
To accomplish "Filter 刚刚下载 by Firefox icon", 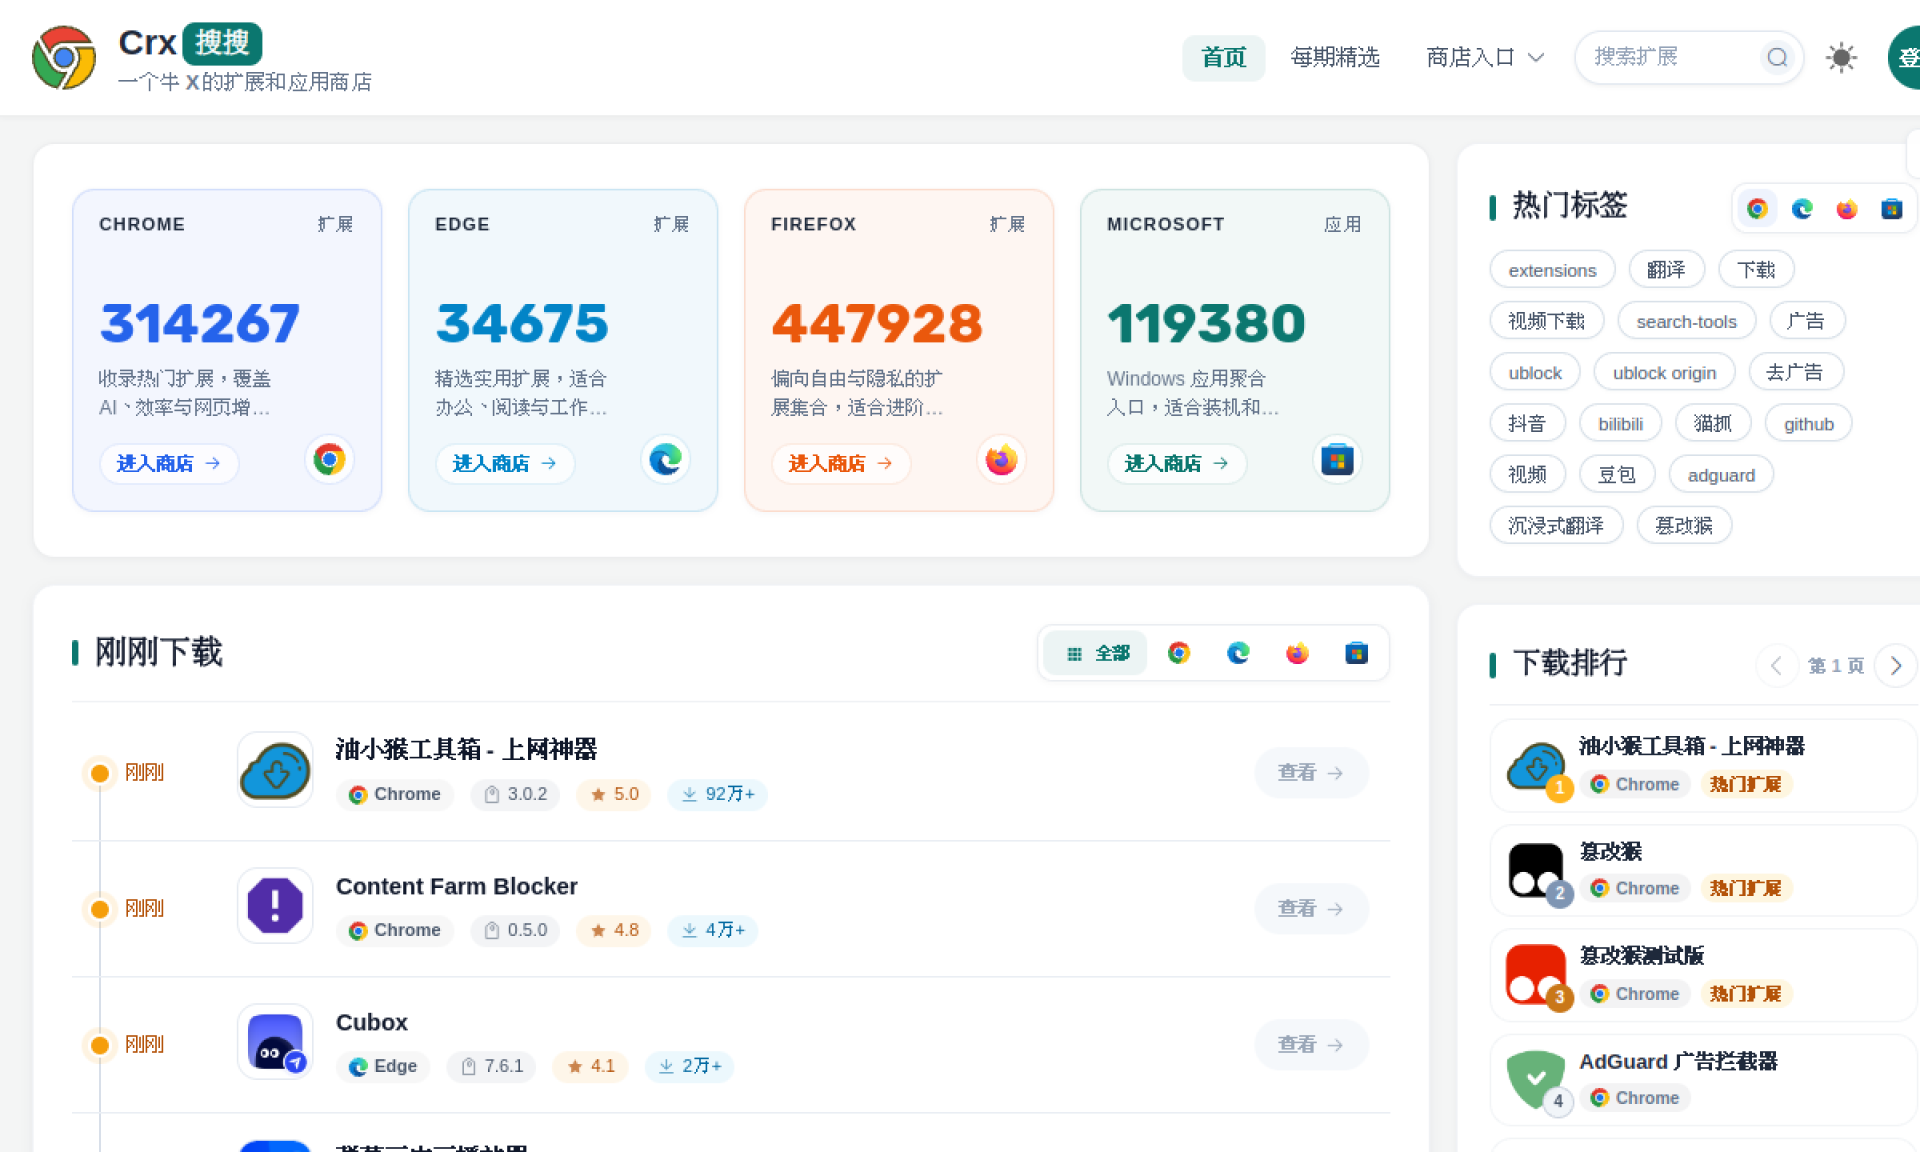I will 1297,653.
